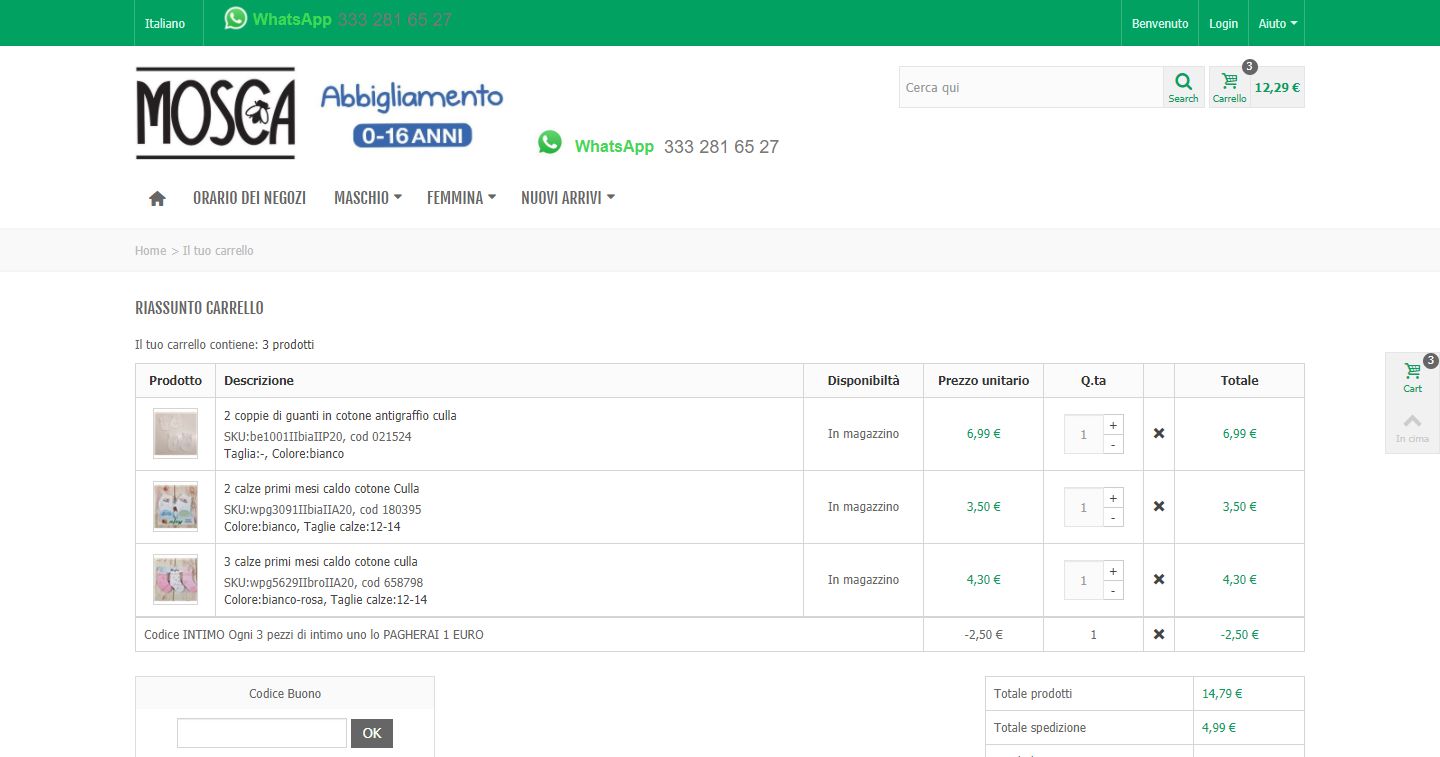Click the MOSCA store logo
This screenshot has height=757, width=1440.
[215, 113]
